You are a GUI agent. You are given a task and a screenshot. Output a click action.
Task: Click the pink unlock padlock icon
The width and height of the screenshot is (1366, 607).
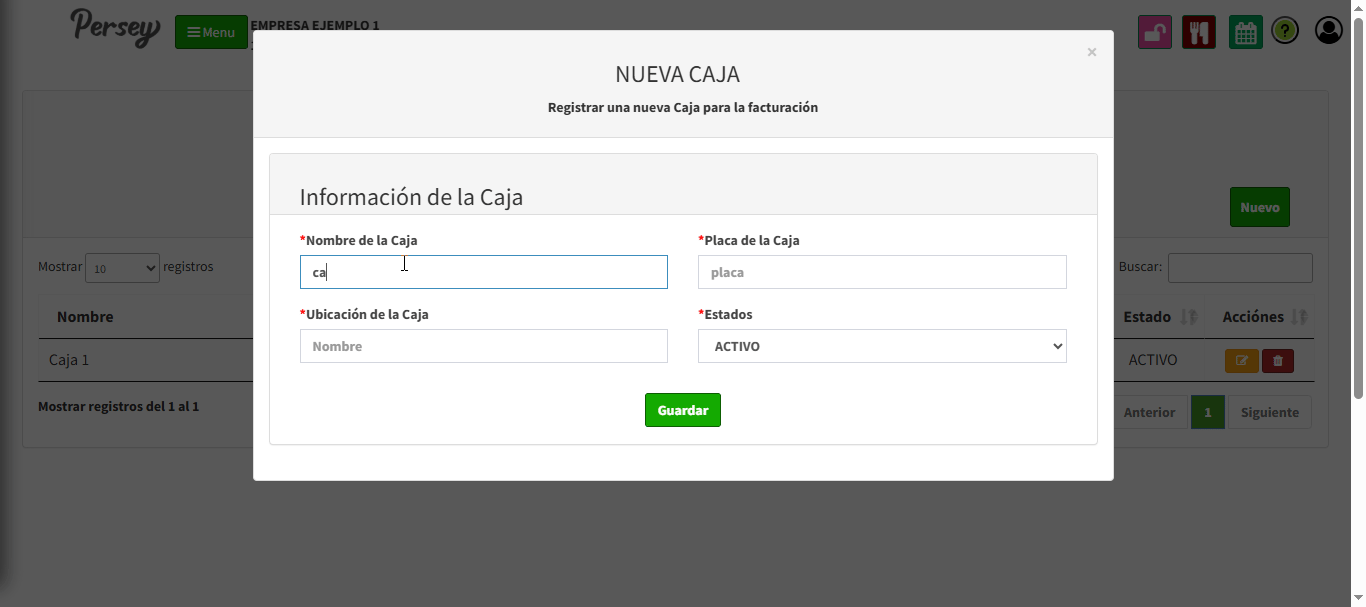click(1155, 32)
